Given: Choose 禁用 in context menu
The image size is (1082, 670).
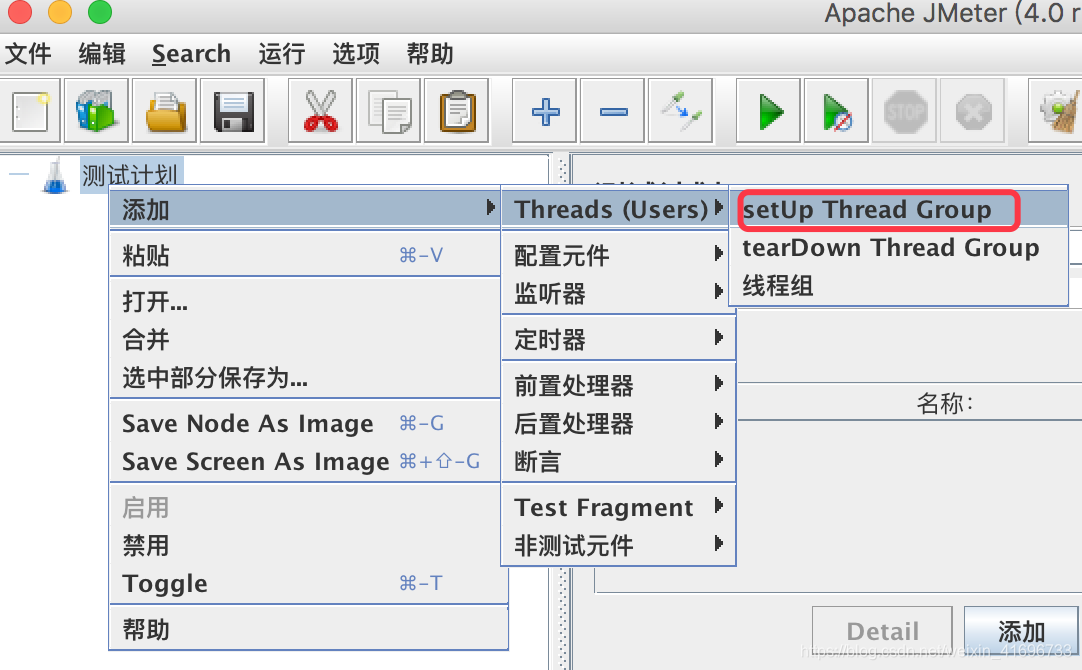Looking at the screenshot, I should click(304, 545).
